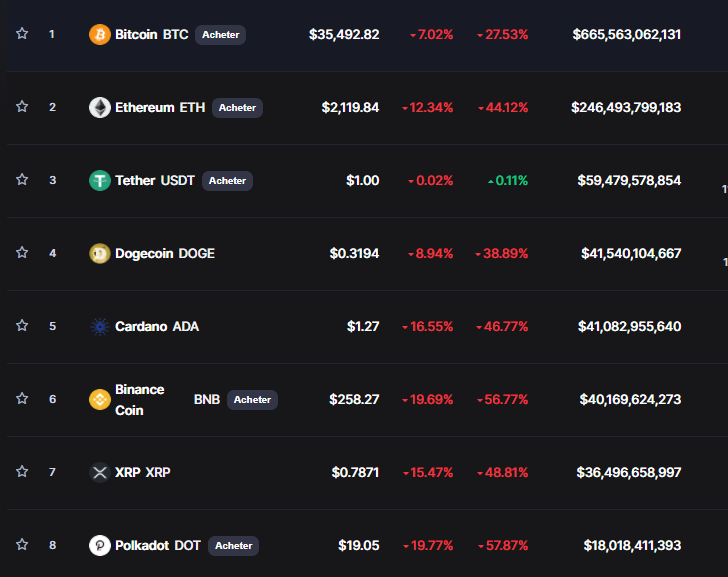
Task: Click Polkadot market cap $18,018,411,393
Action: [632, 545]
